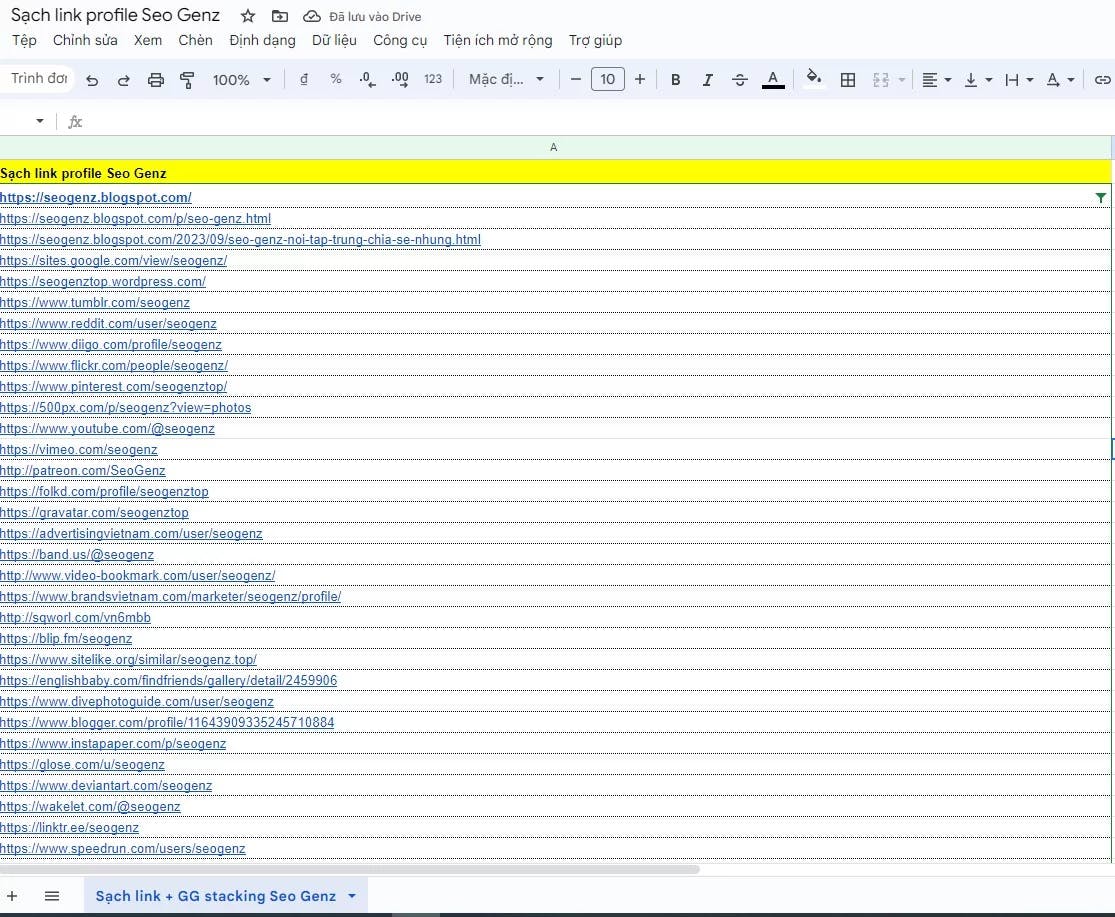The width and height of the screenshot is (1115, 917).
Task: Open the all sheets list icon
Action: (x=52, y=896)
